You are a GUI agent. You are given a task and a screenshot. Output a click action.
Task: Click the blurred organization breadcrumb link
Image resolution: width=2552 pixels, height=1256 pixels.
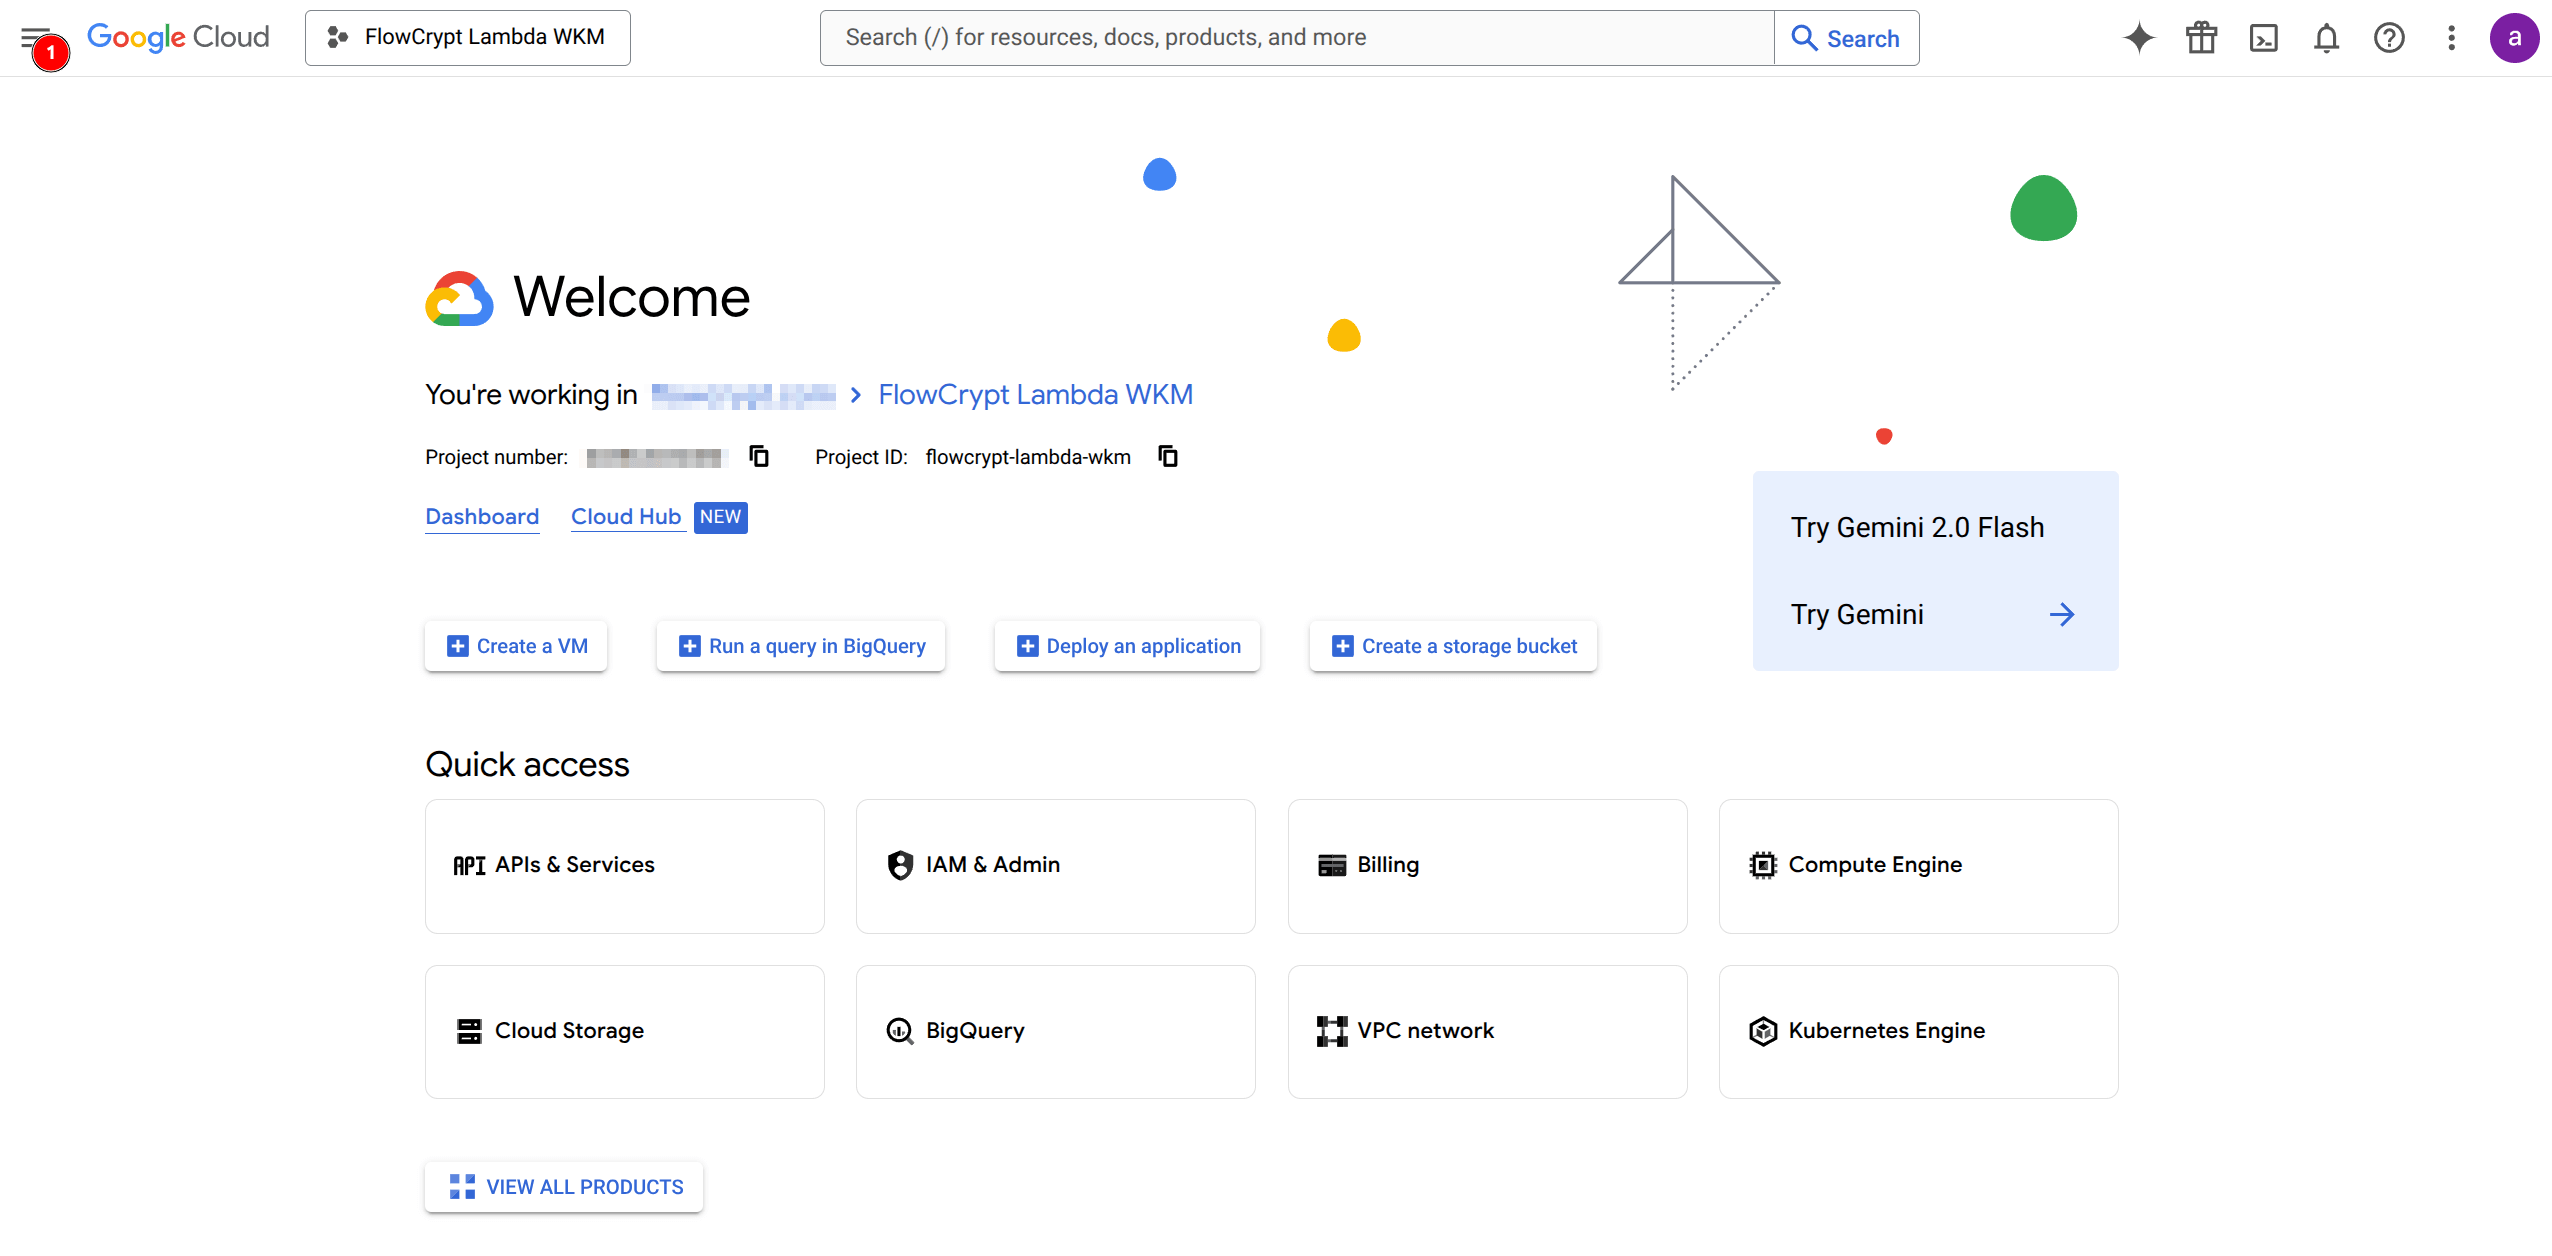pyautogui.click(x=743, y=395)
